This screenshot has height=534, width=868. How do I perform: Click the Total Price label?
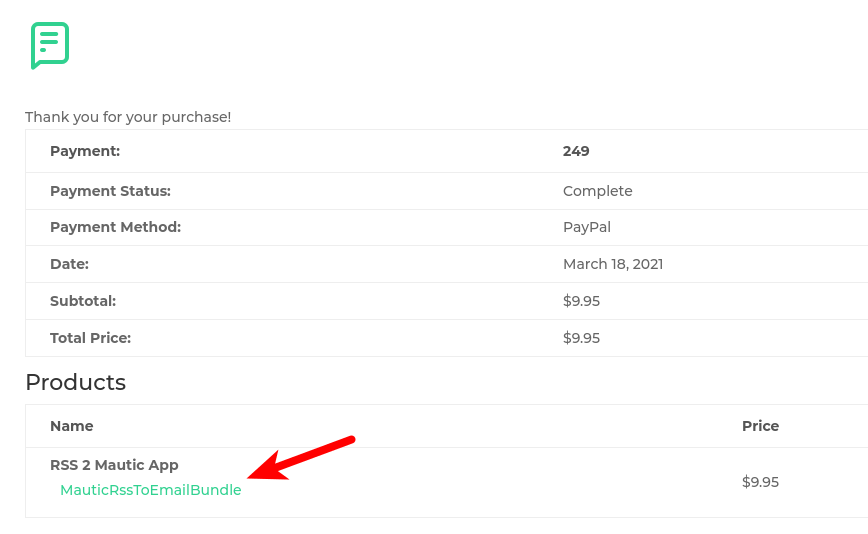point(90,338)
